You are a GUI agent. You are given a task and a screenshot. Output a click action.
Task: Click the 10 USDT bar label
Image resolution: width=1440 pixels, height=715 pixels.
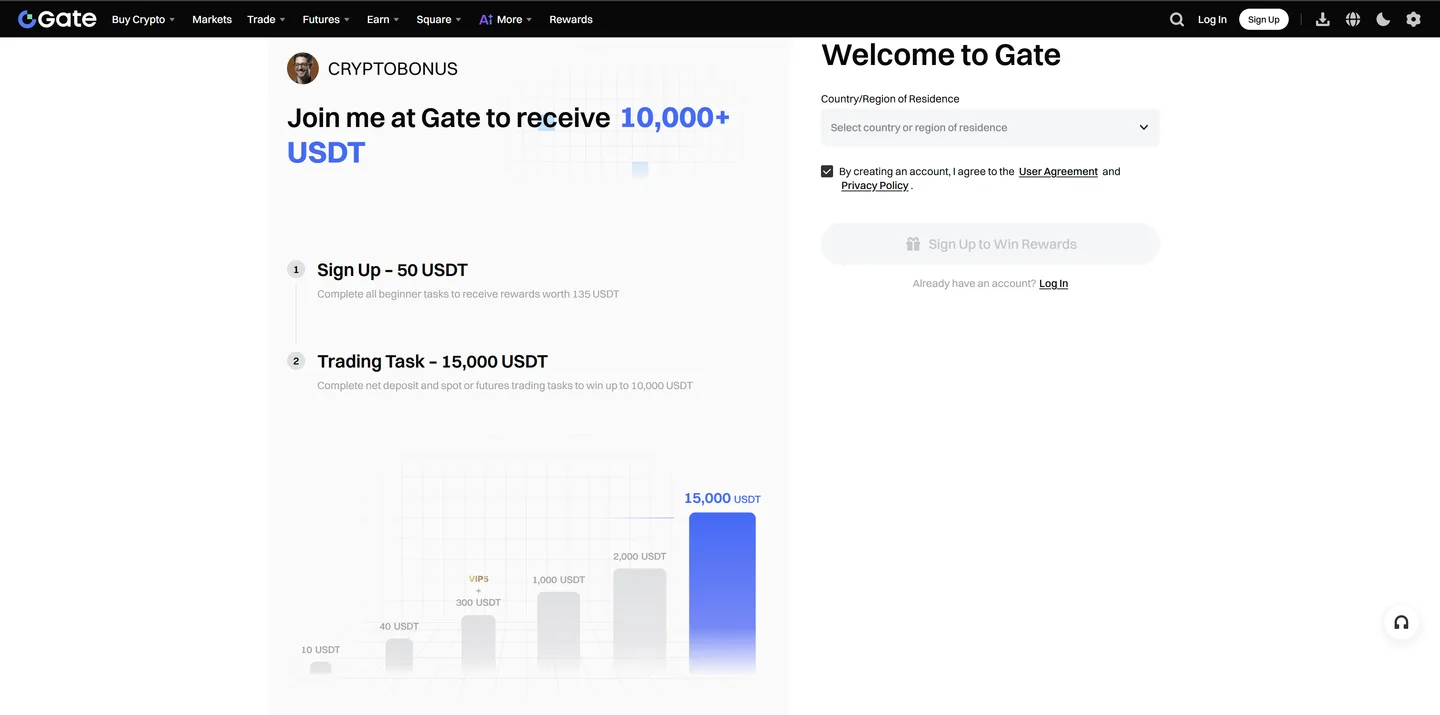pyautogui.click(x=321, y=650)
